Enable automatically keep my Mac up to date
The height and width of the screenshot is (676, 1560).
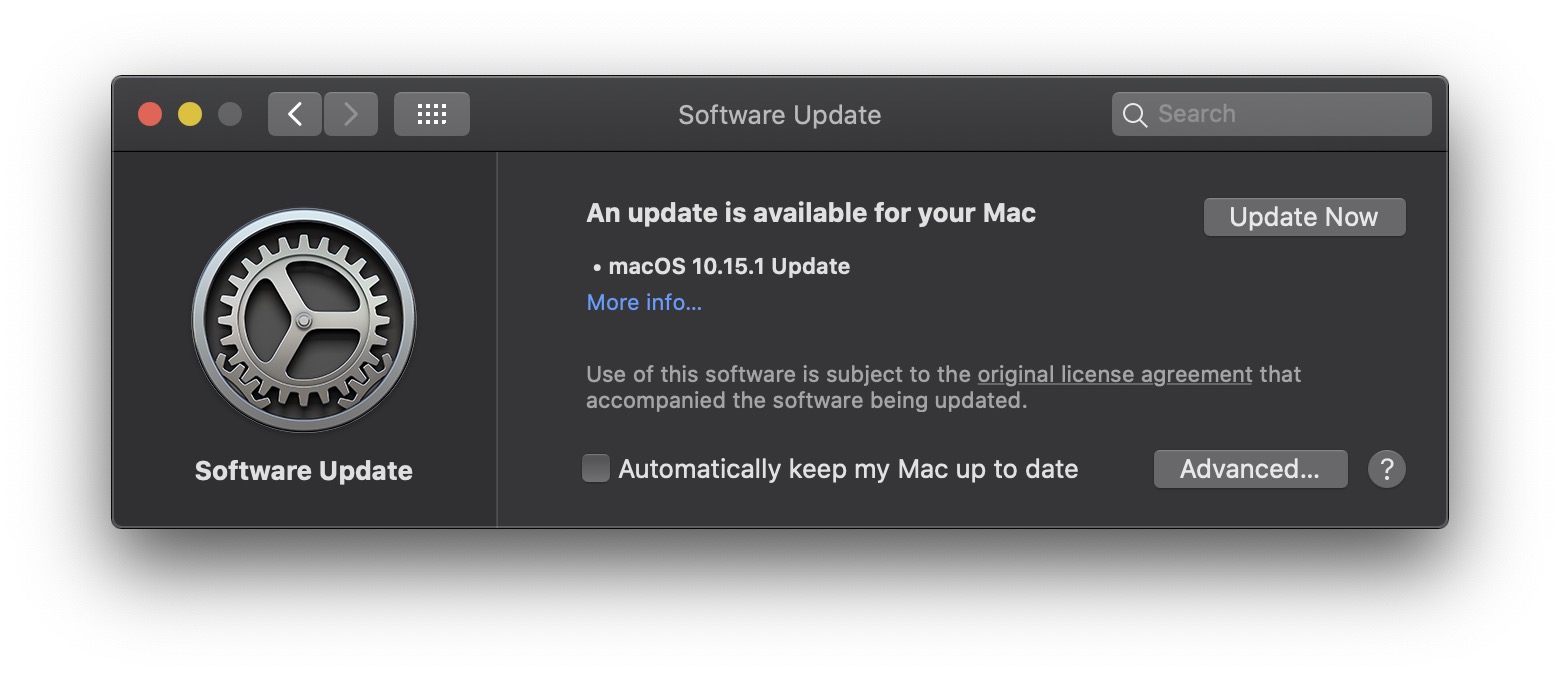(597, 467)
